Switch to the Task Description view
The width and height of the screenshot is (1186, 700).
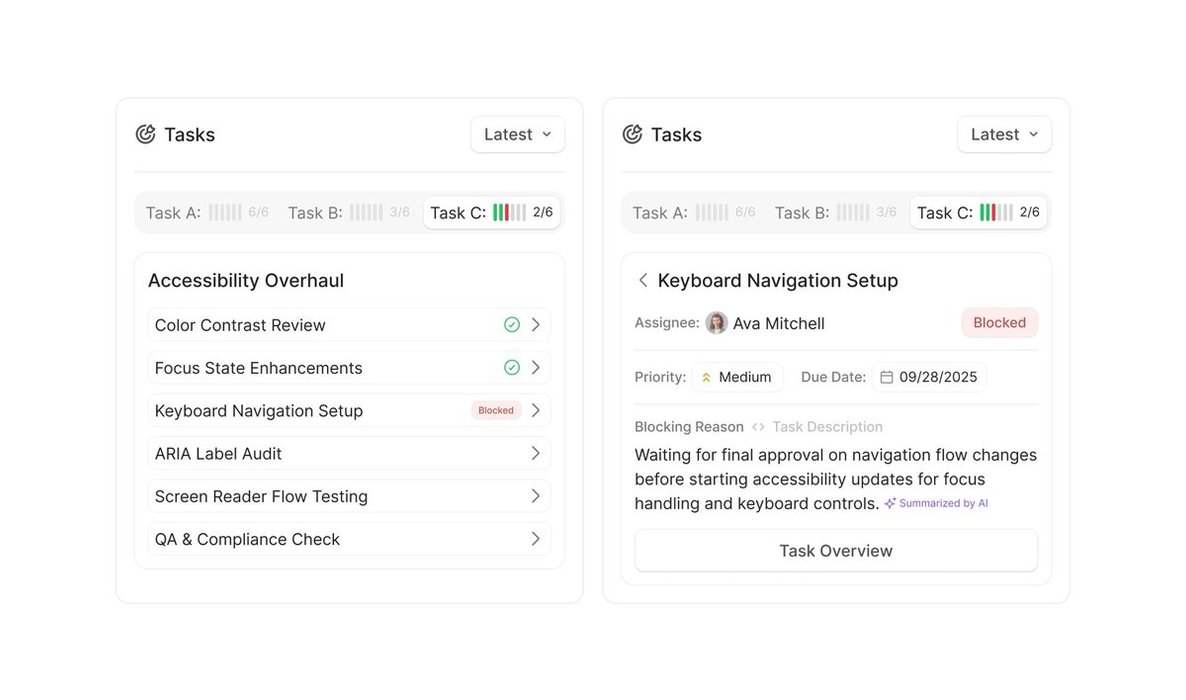[827, 427]
